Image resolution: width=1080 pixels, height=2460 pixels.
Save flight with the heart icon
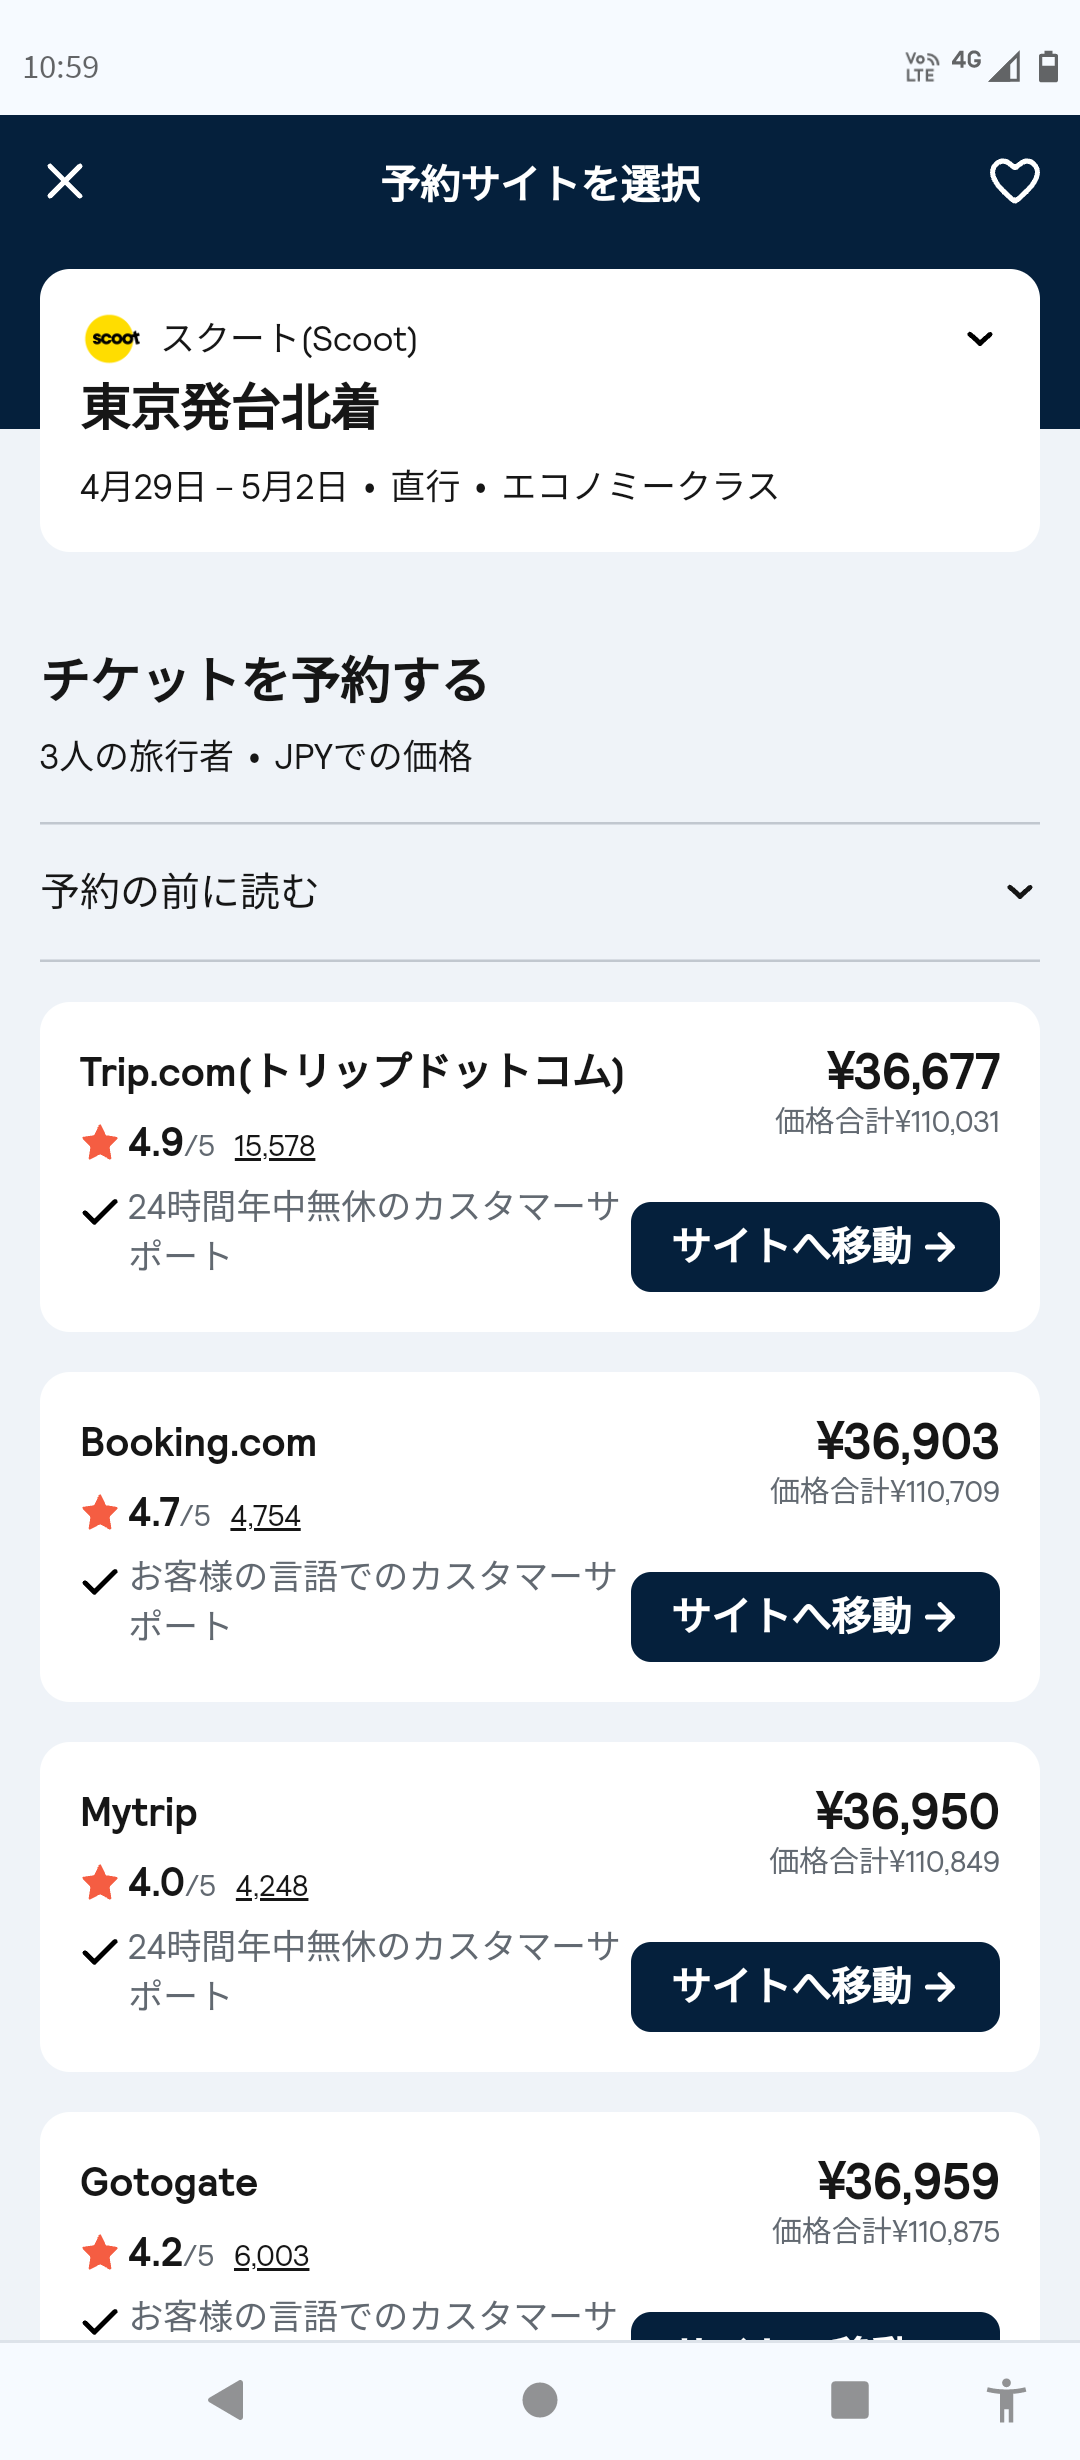1014,182
